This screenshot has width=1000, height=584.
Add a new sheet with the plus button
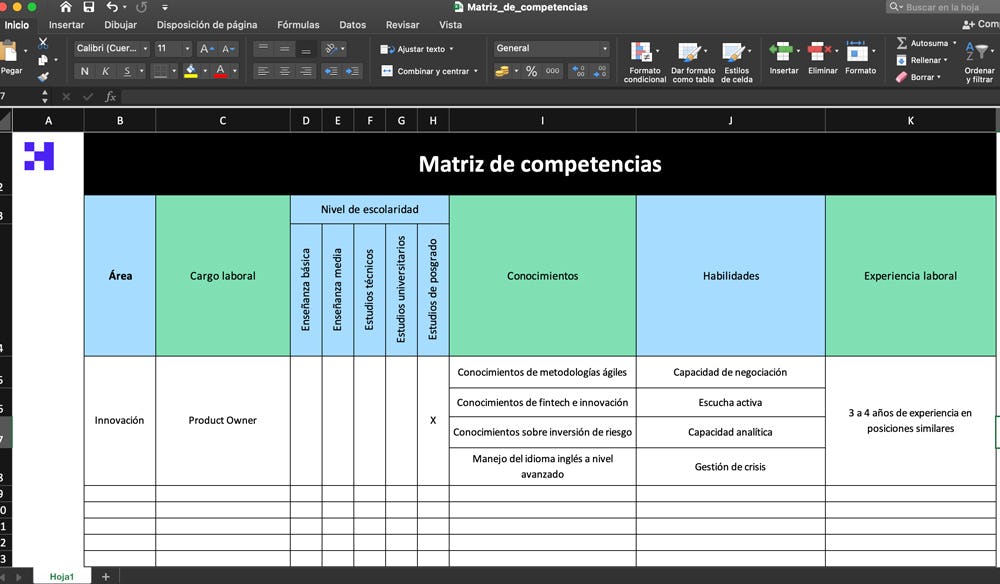pos(105,576)
